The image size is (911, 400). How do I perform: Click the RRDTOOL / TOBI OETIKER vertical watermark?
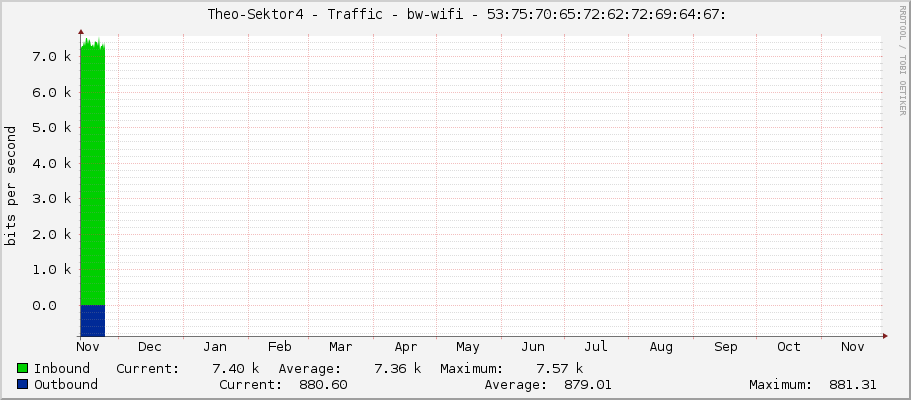(902, 60)
